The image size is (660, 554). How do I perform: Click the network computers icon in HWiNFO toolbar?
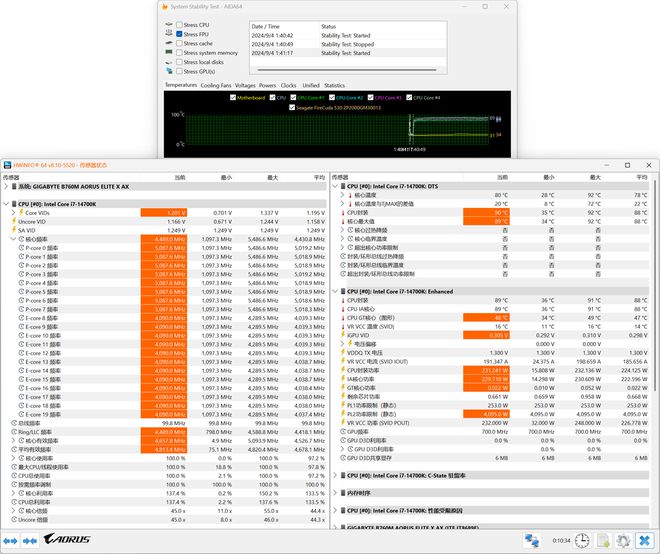[x=533, y=540]
